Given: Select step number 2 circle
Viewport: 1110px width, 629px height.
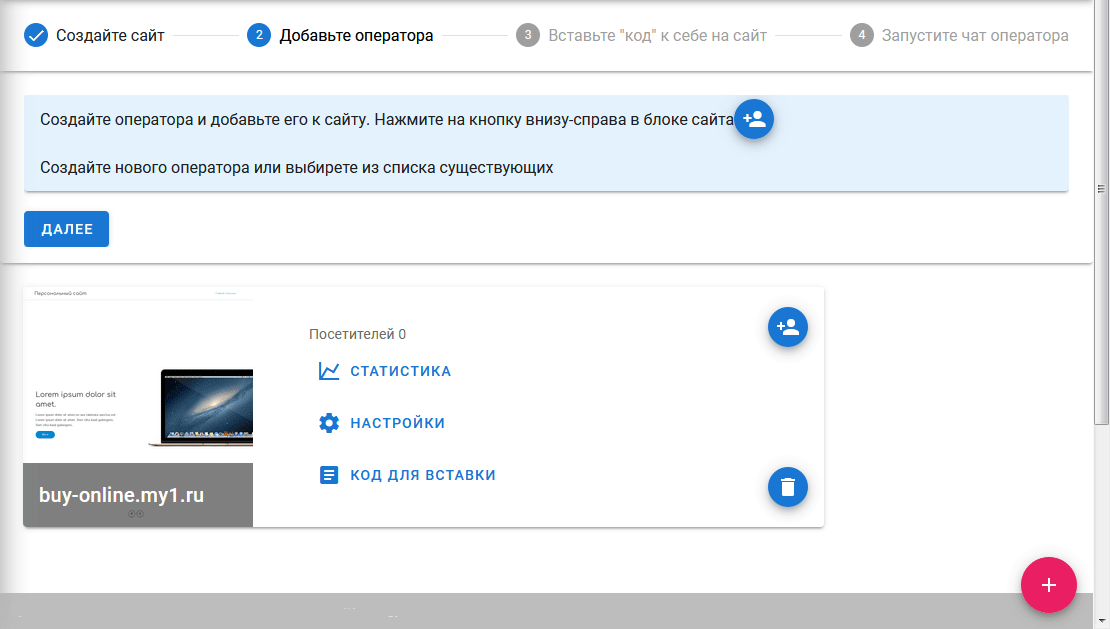Looking at the screenshot, I should 259,36.
